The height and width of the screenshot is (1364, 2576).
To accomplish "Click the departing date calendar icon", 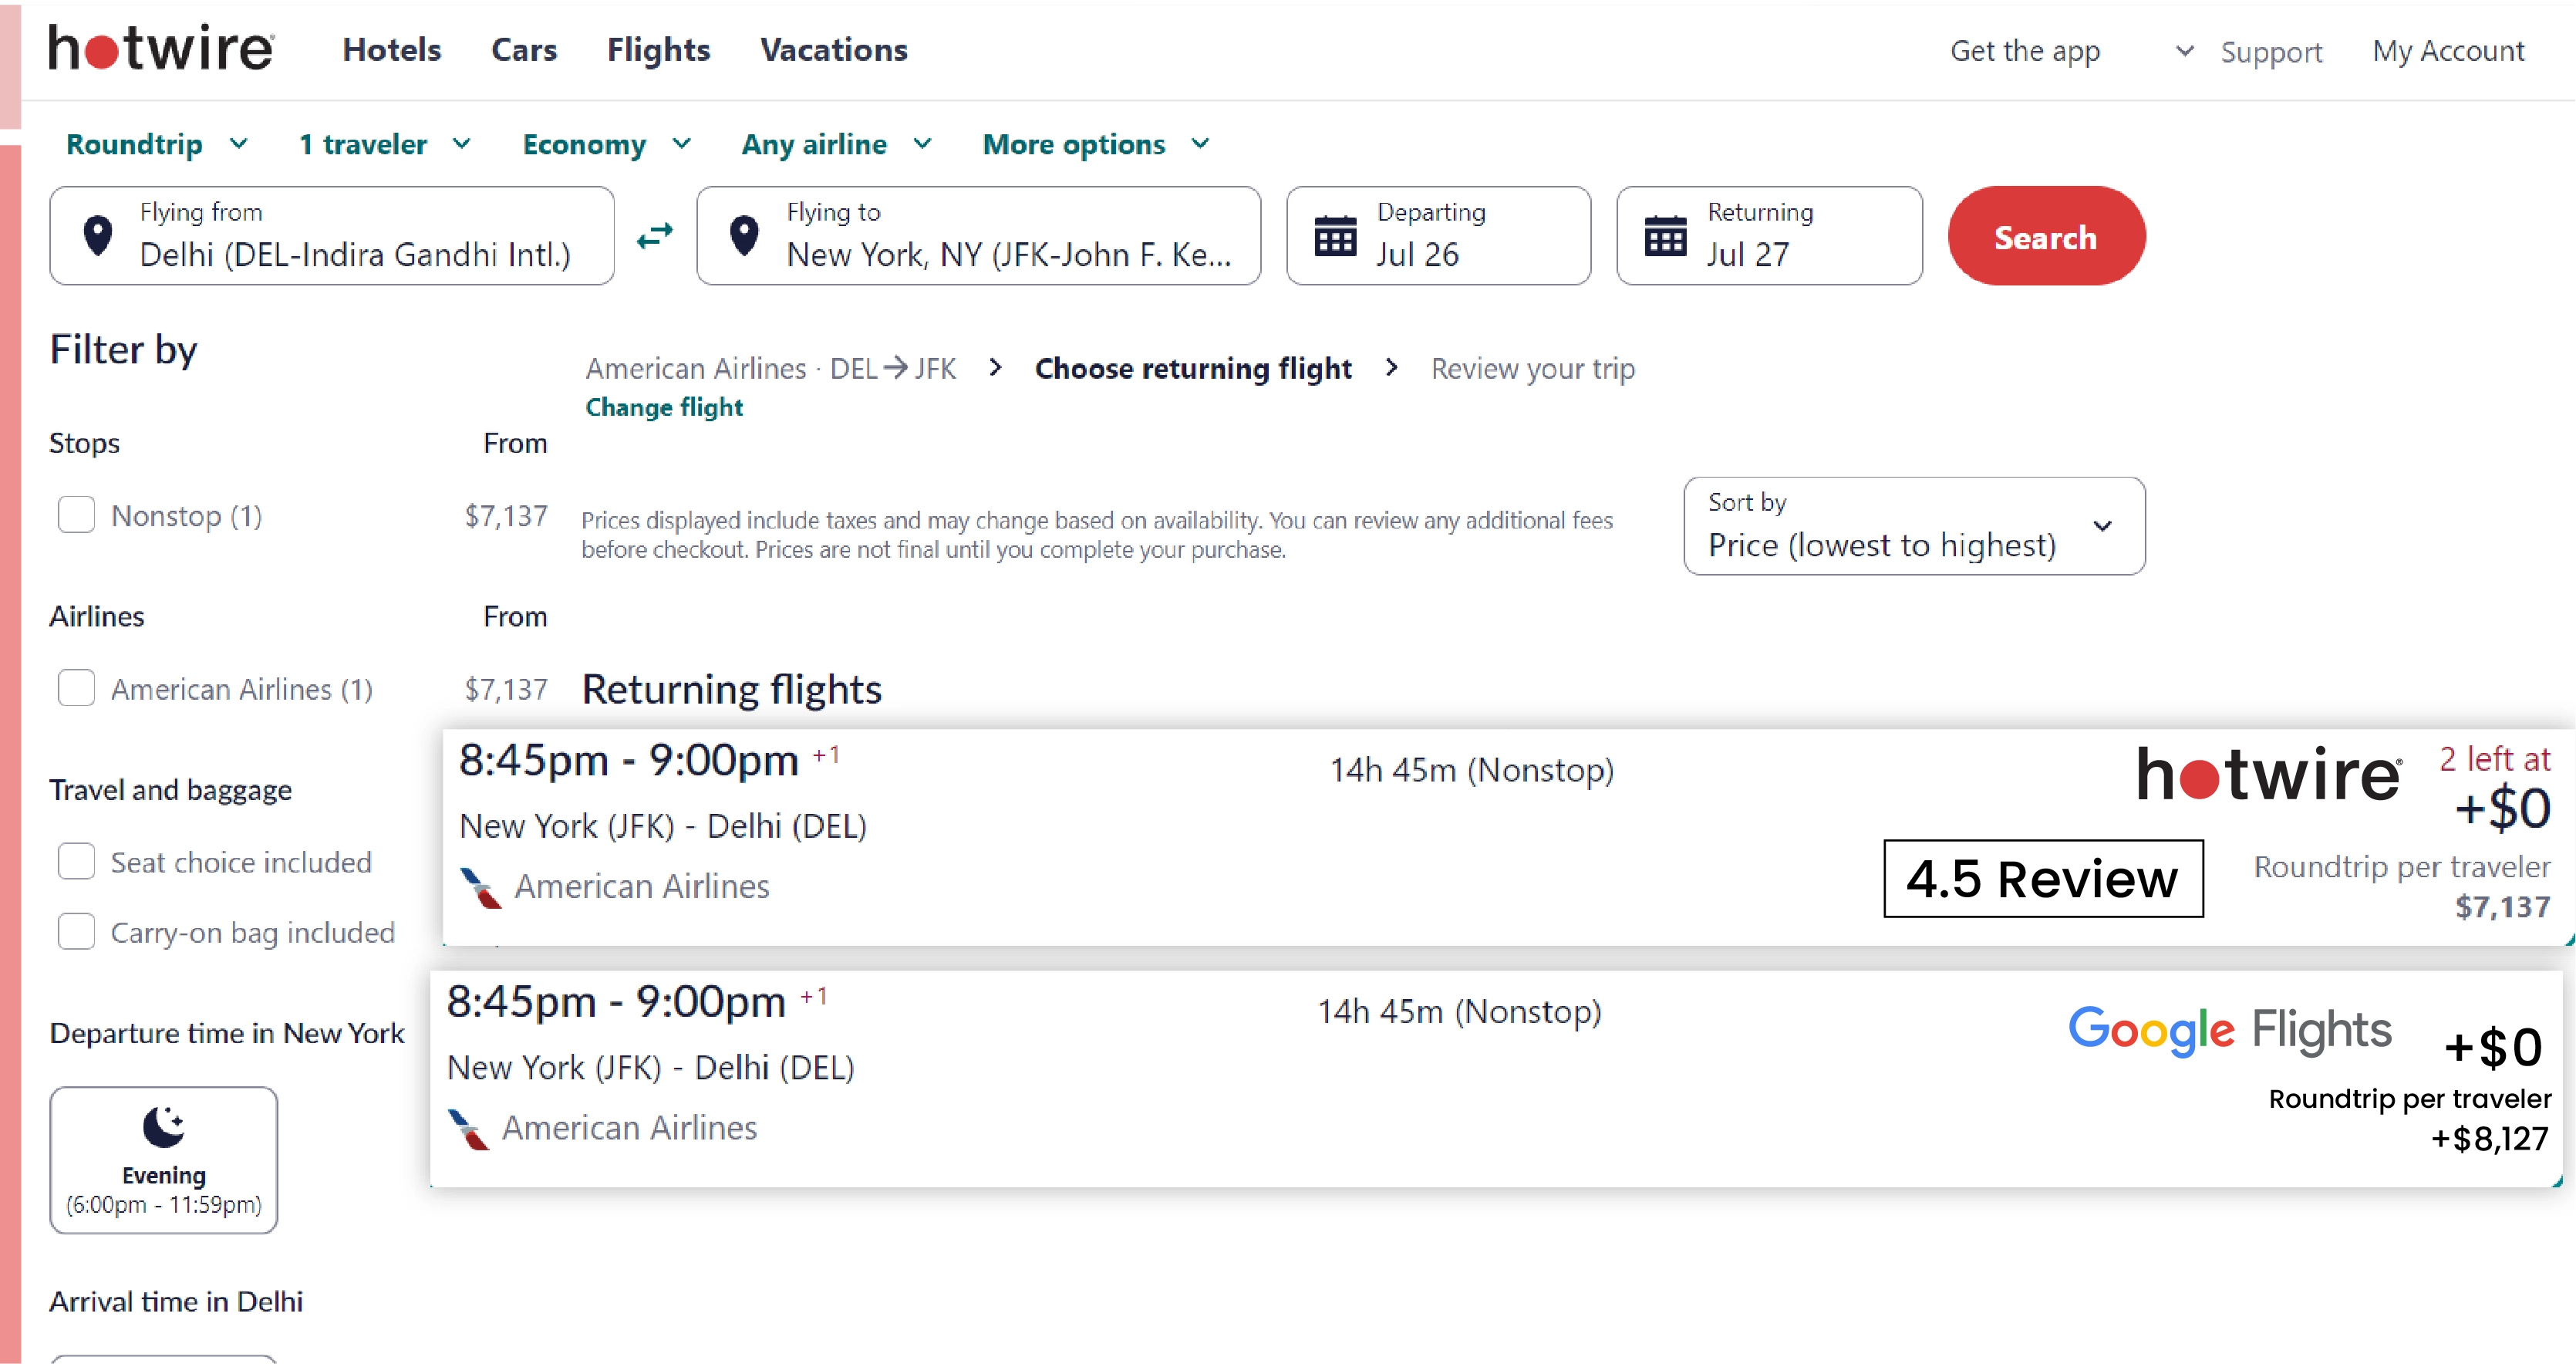I will coord(1334,235).
